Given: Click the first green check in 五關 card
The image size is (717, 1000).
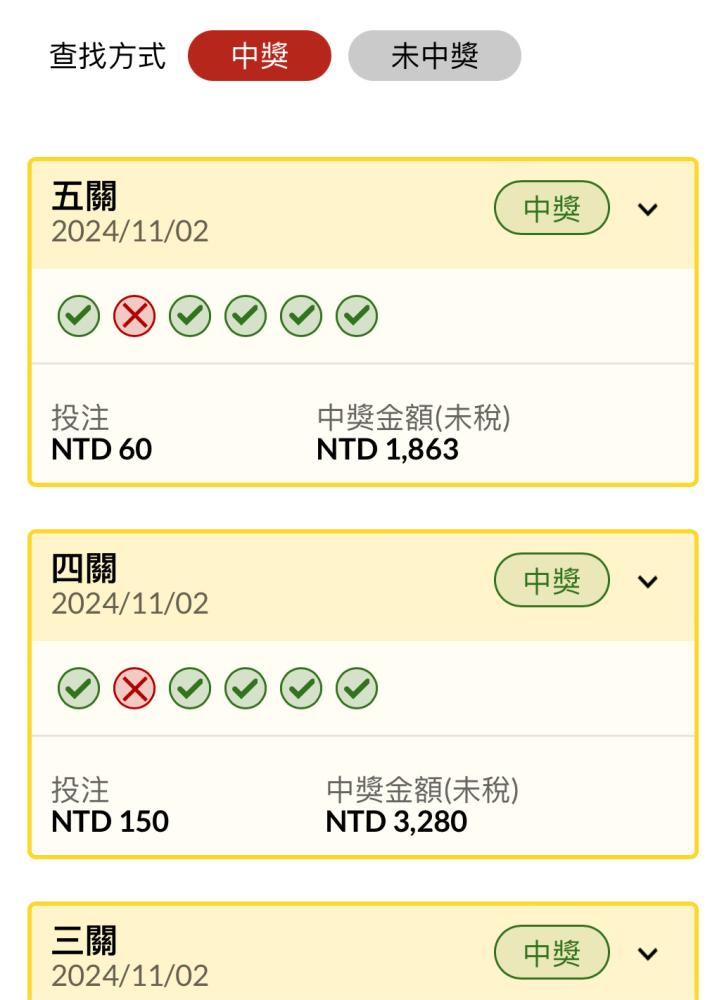Looking at the screenshot, I should click(x=78, y=316).
